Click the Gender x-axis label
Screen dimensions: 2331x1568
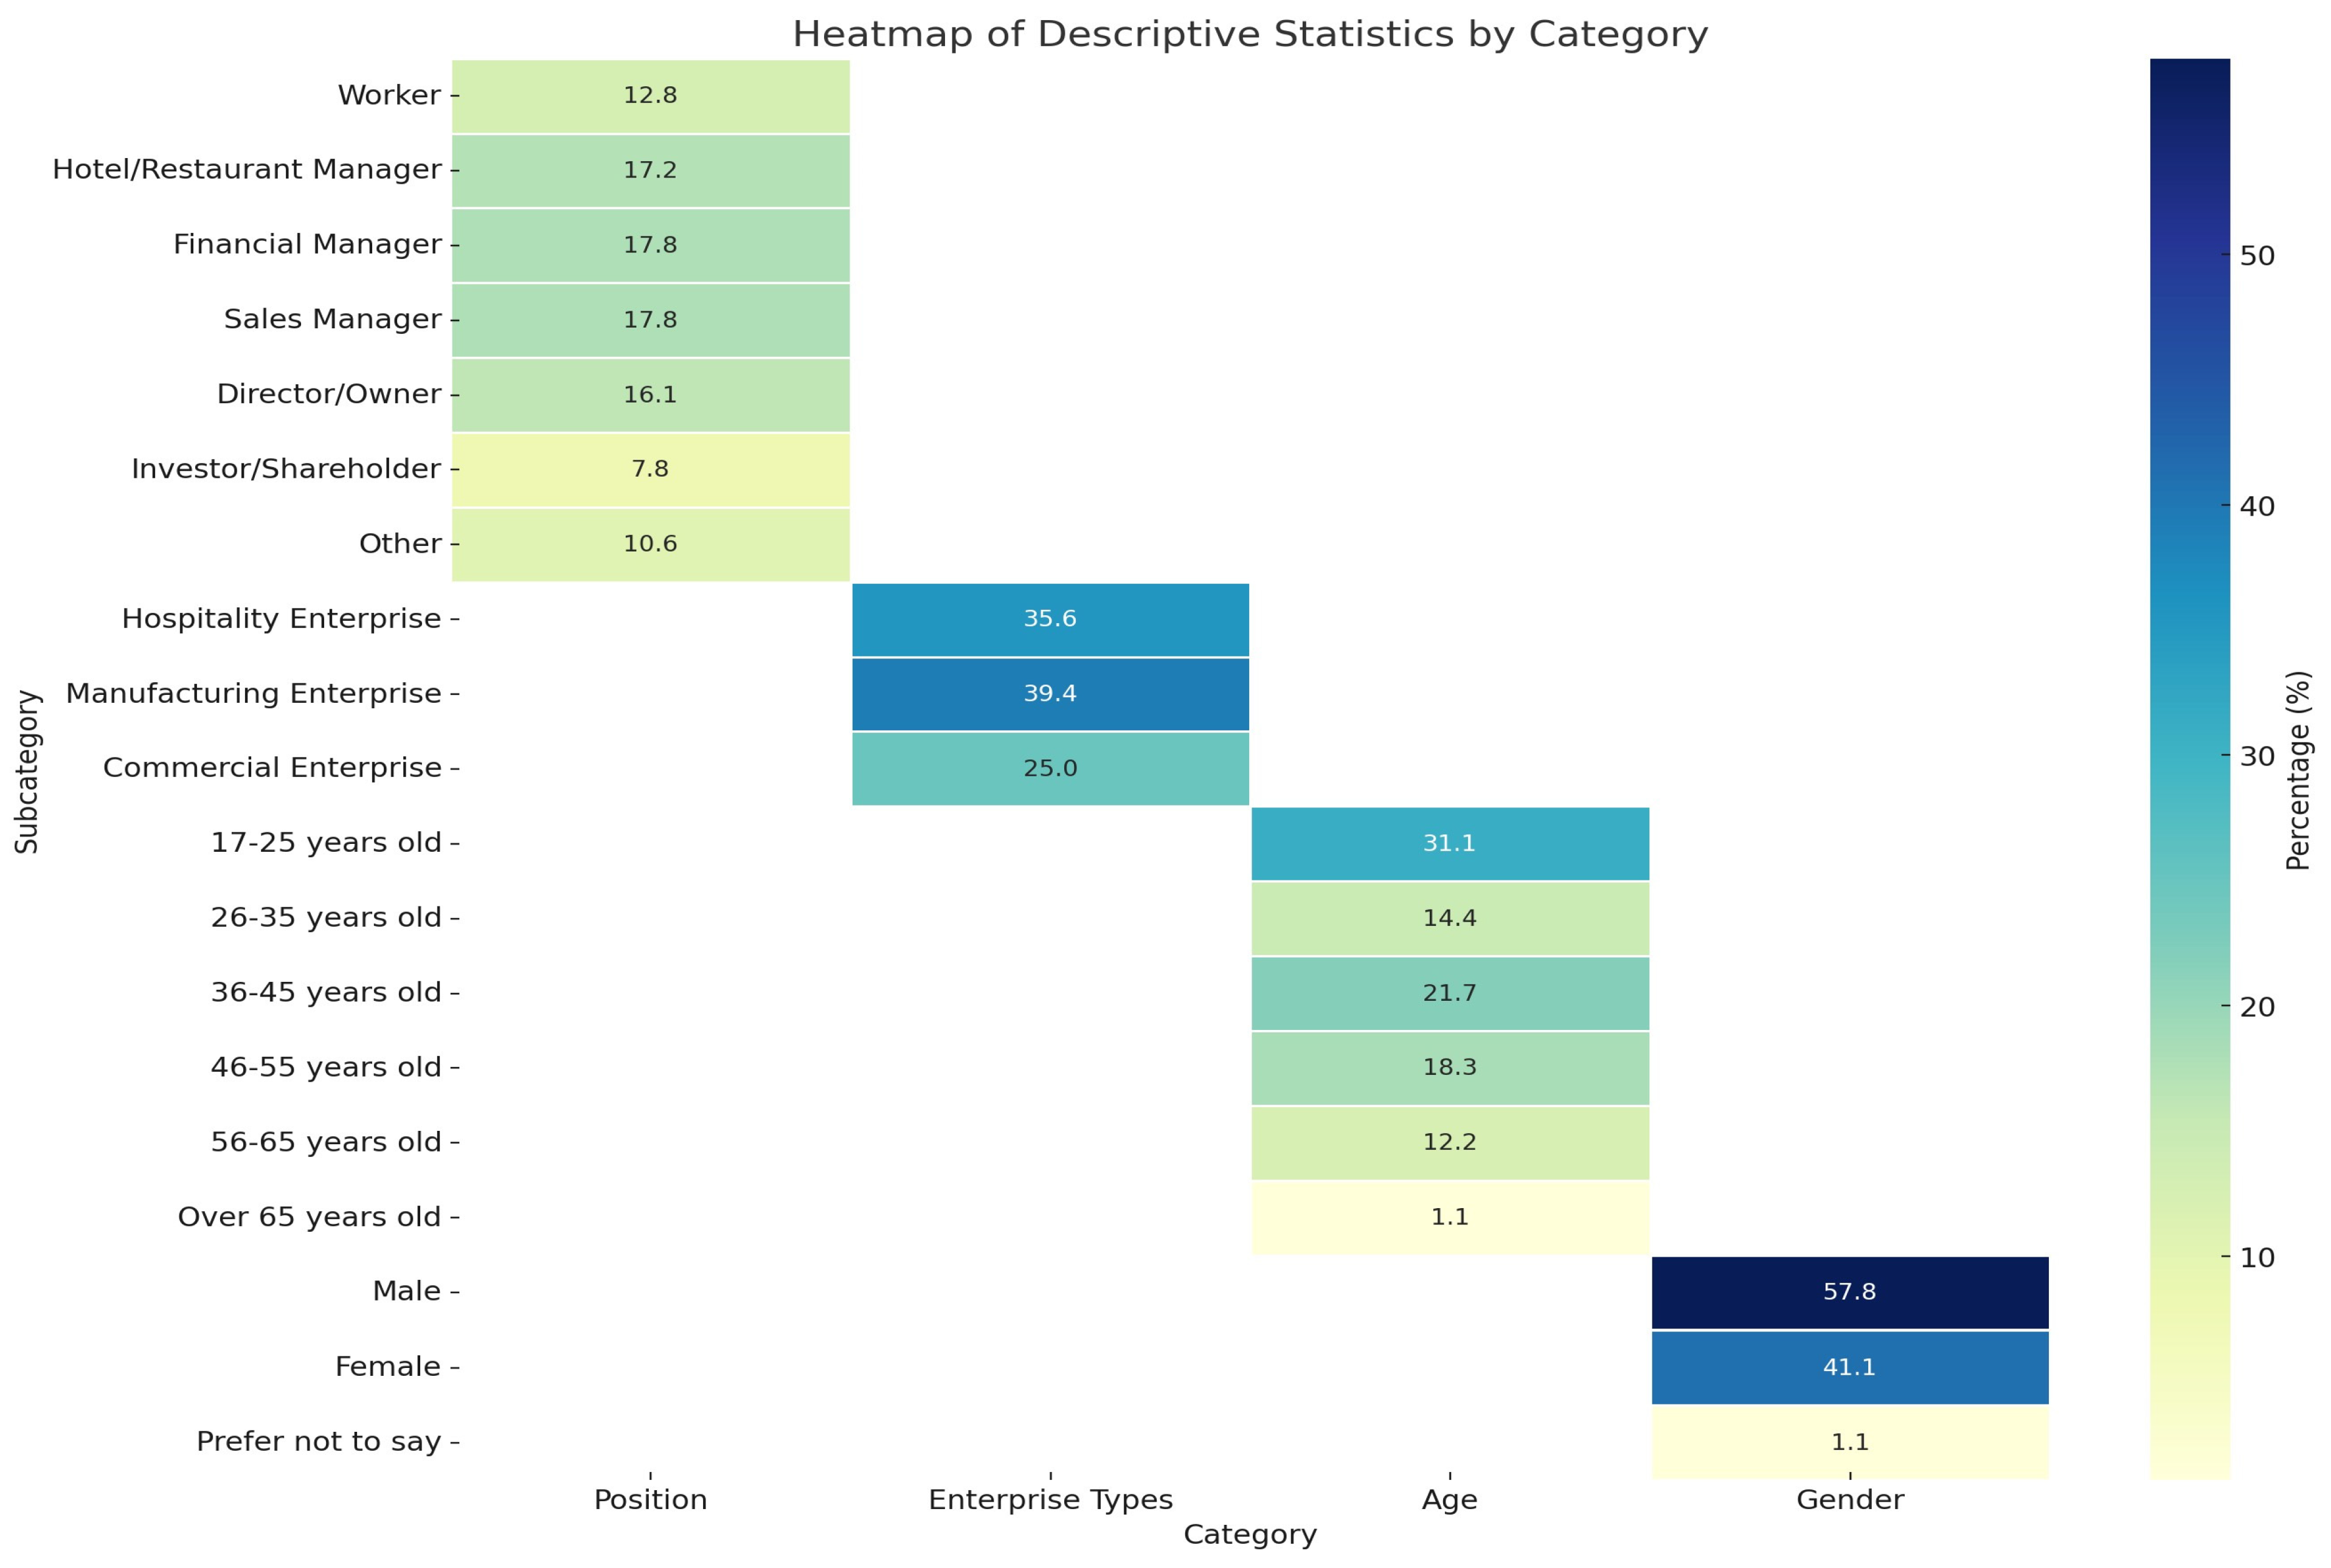click(x=1849, y=1500)
